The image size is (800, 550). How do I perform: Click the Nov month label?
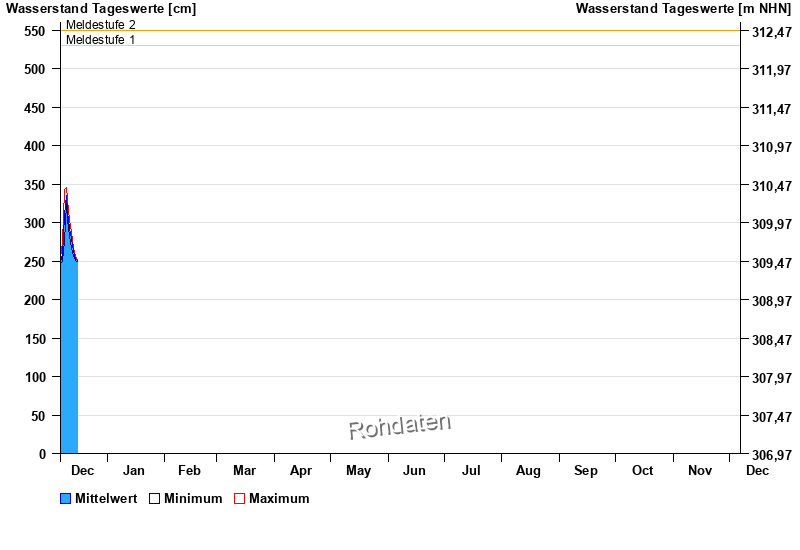coord(700,471)
